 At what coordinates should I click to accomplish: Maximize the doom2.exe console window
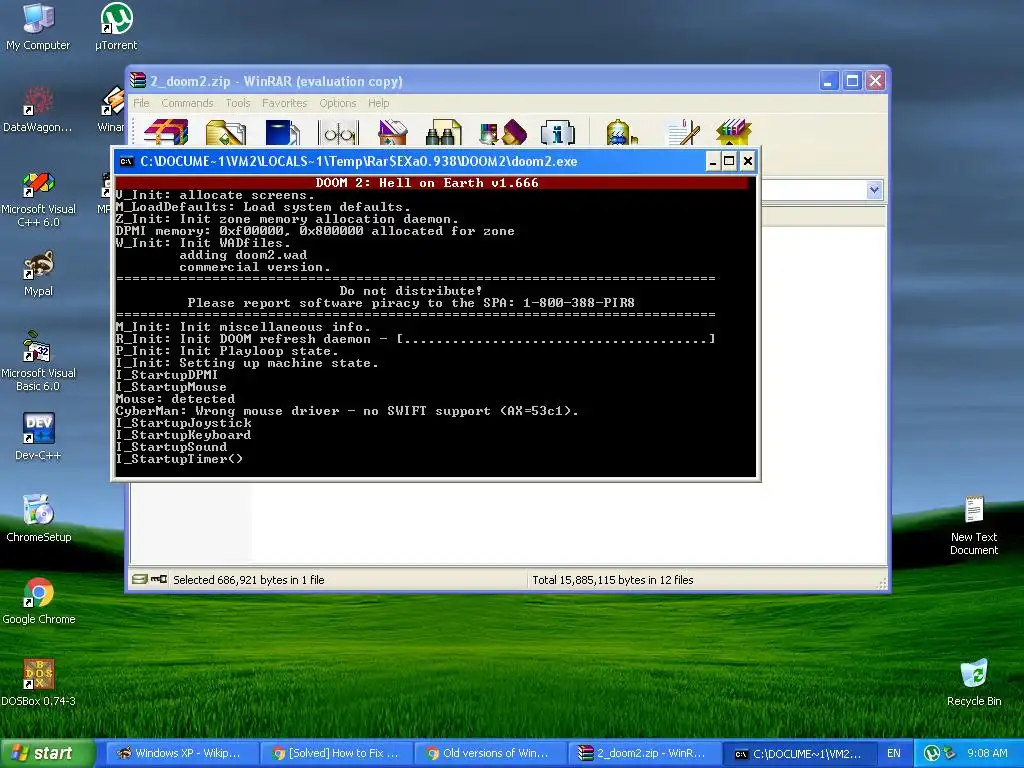click(x=729, y=161)
